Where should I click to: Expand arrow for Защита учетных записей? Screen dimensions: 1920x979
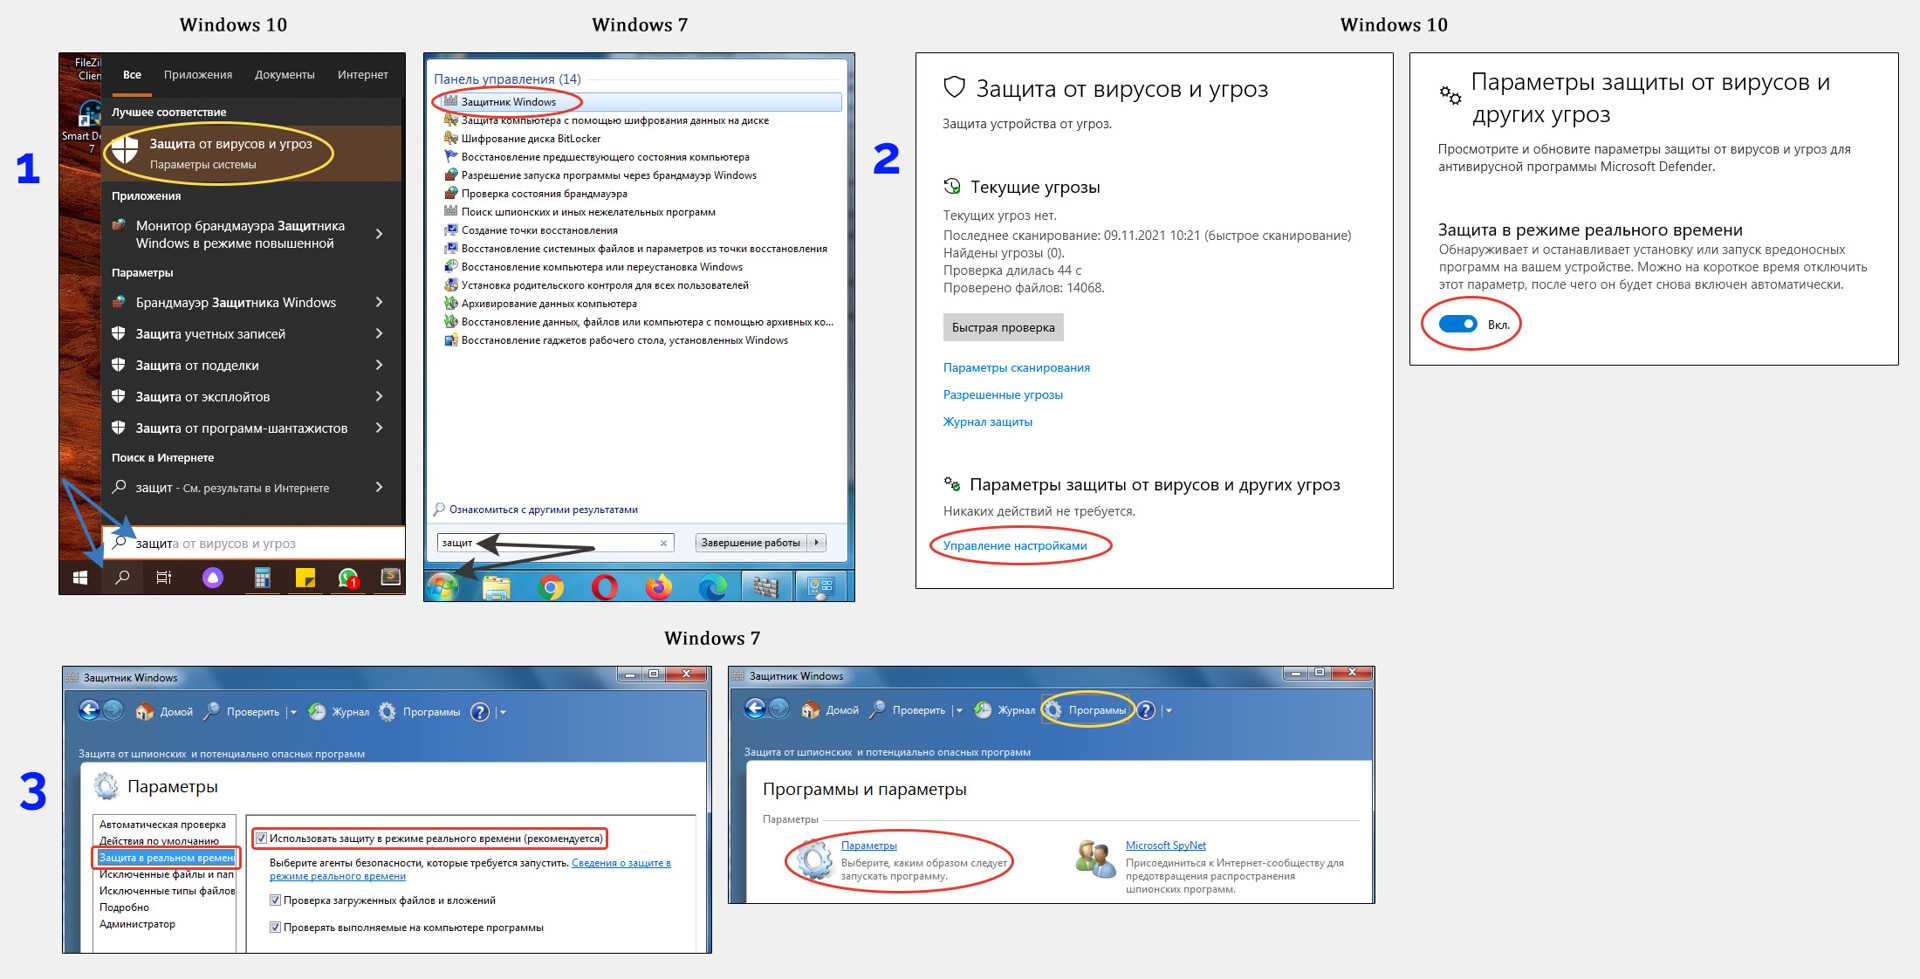click(x=379, y=334)
